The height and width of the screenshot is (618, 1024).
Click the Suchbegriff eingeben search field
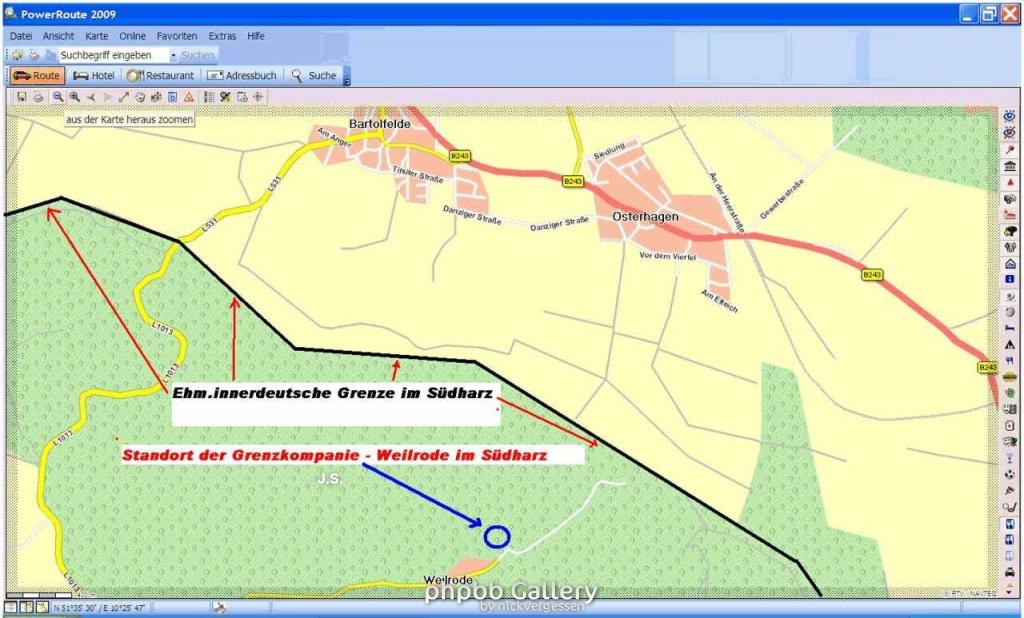[112, 55]
